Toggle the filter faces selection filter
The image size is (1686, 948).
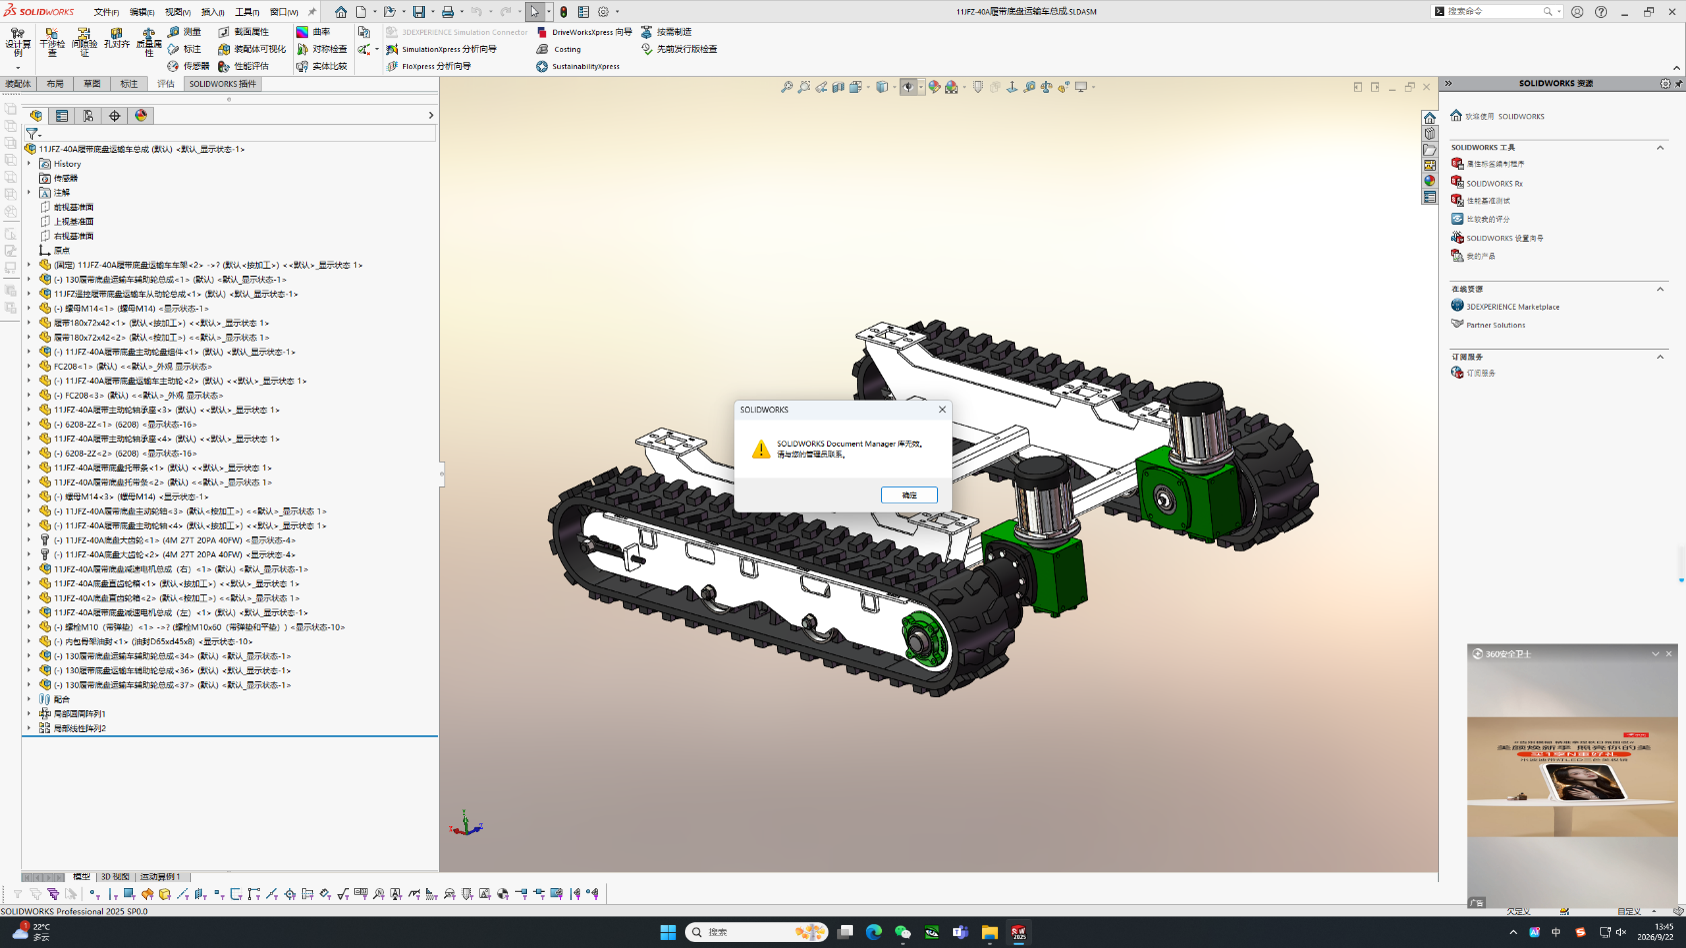(x=129, y=894)
